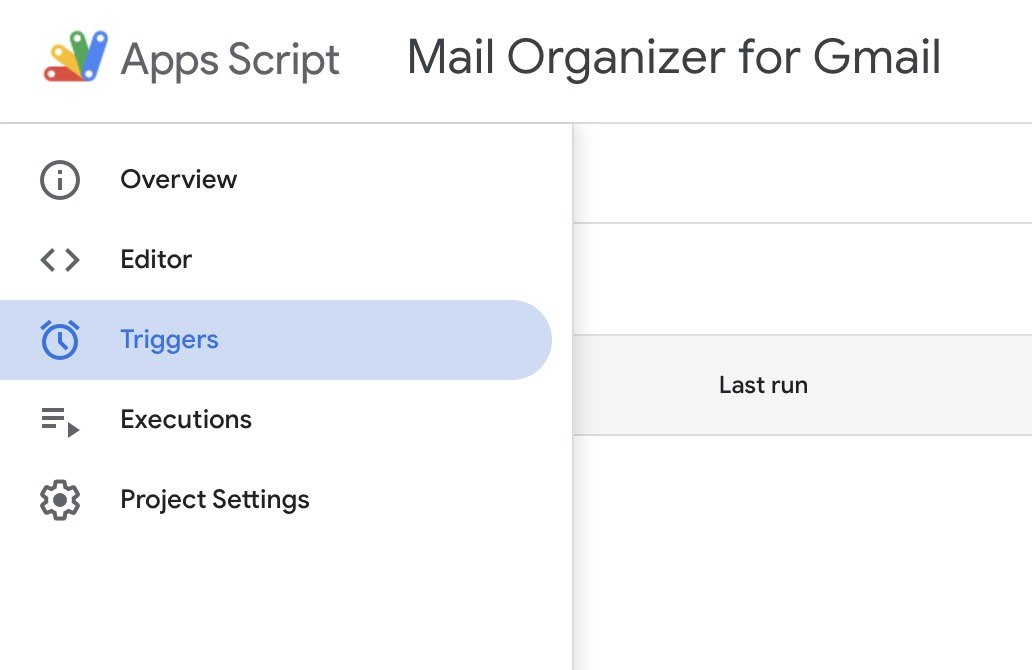Click the Triggers alarm clock icon
1032x670 pixels.
tap(60, 340)
